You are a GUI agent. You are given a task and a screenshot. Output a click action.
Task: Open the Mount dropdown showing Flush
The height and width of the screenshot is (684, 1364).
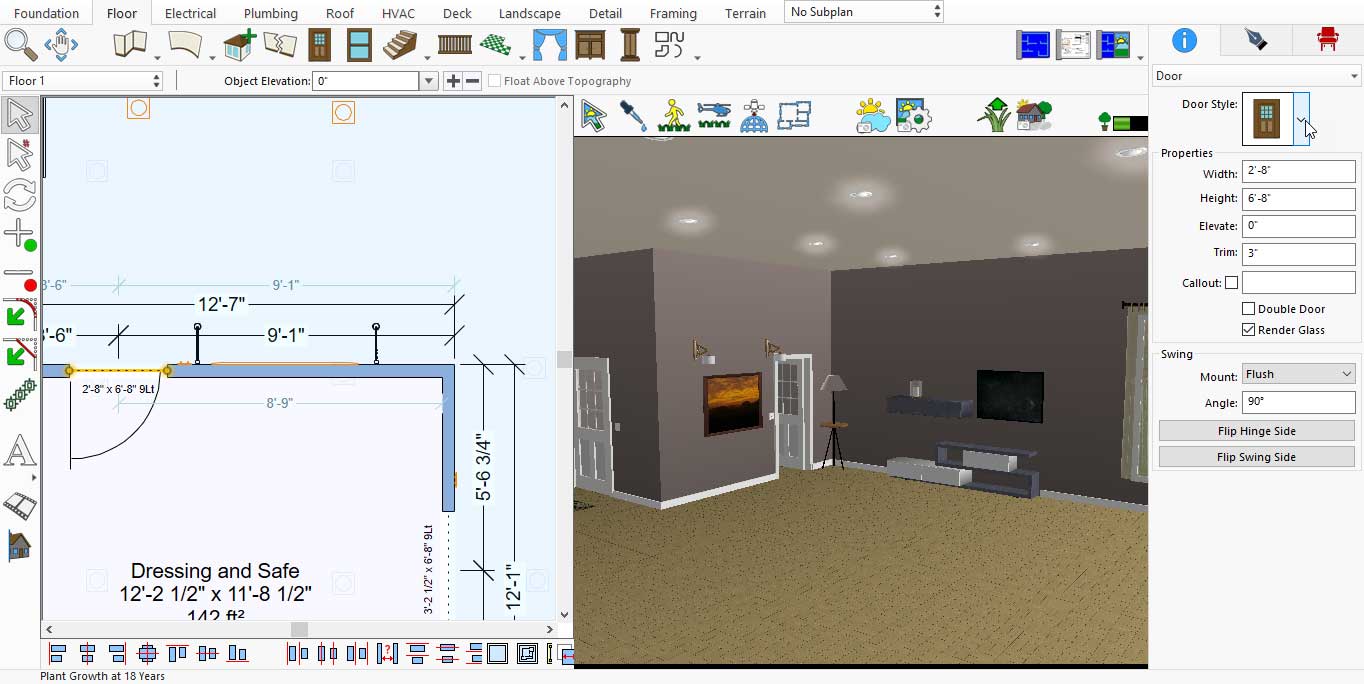[x=1298, y=374]
